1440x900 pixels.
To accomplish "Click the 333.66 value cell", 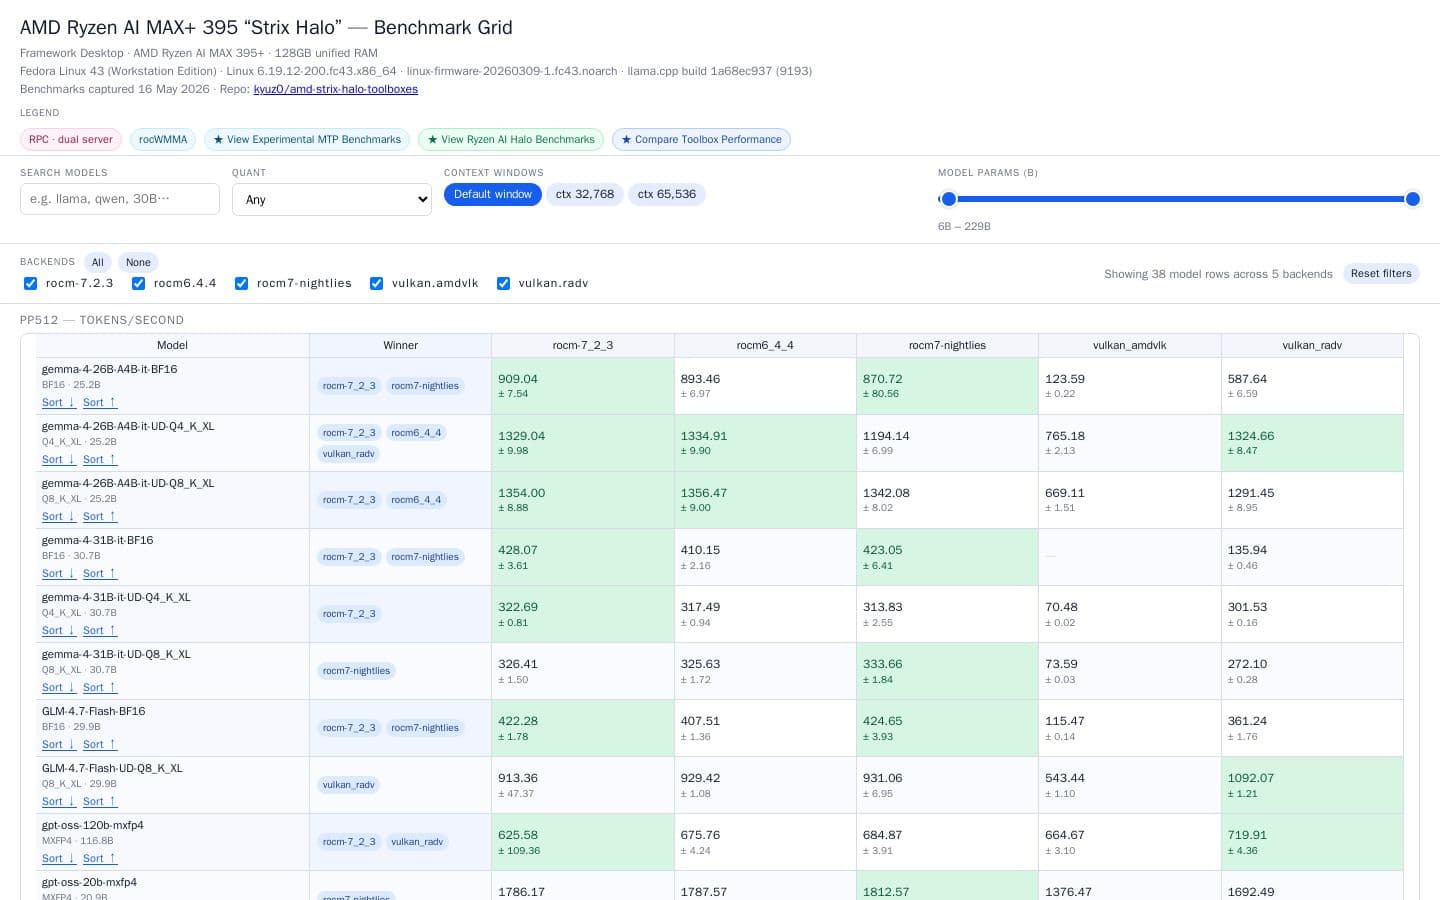I will 947,671.
